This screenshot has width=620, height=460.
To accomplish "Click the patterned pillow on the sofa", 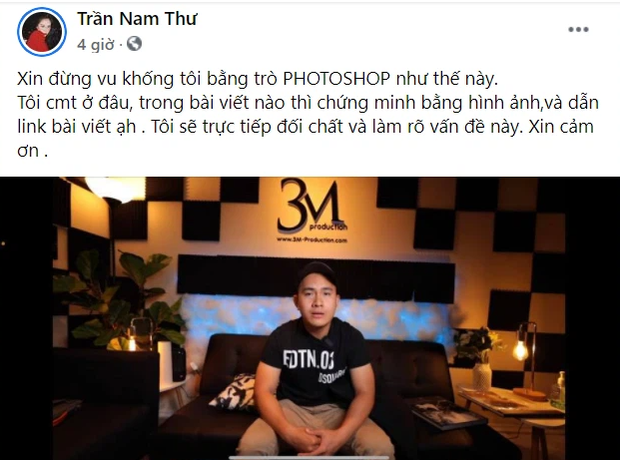I will click(234, 392).
